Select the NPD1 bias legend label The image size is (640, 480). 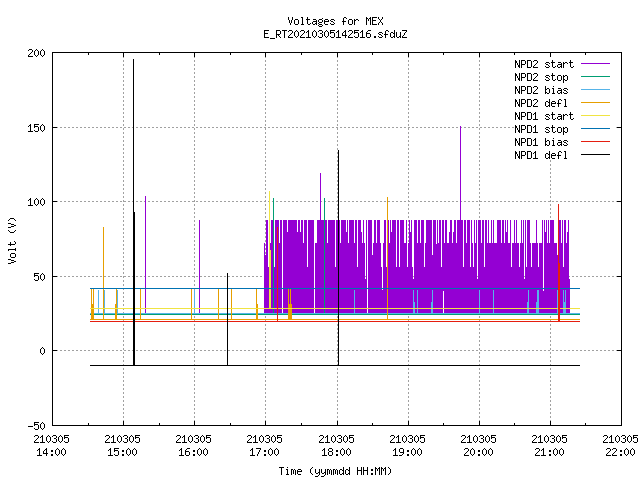[x=541, y=142]
